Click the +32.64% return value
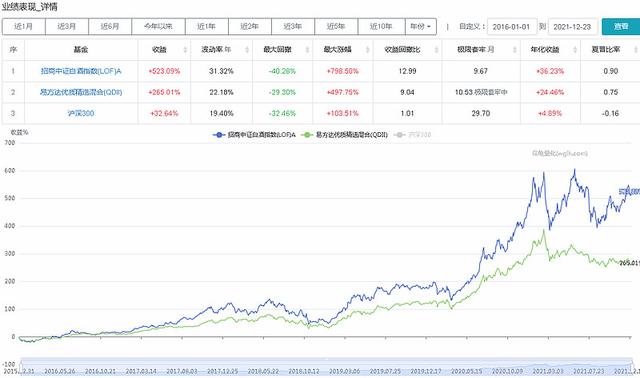 click(x=164, y=113)
